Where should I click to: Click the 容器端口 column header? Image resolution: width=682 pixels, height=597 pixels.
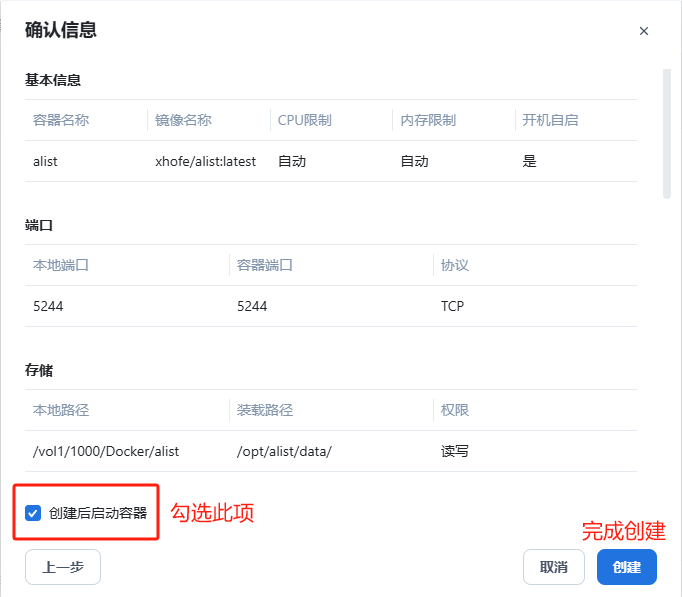click(x=264, y=265)
